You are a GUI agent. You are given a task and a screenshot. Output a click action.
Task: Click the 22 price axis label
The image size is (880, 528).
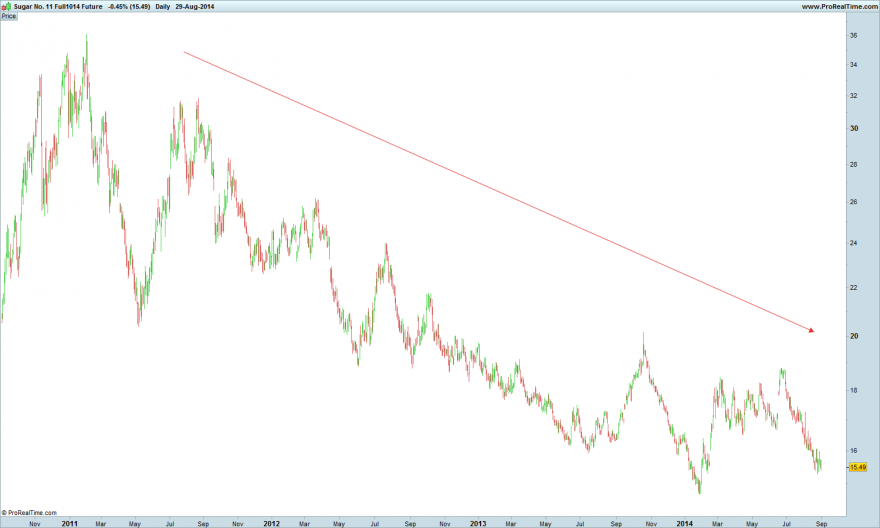point(854,288)
